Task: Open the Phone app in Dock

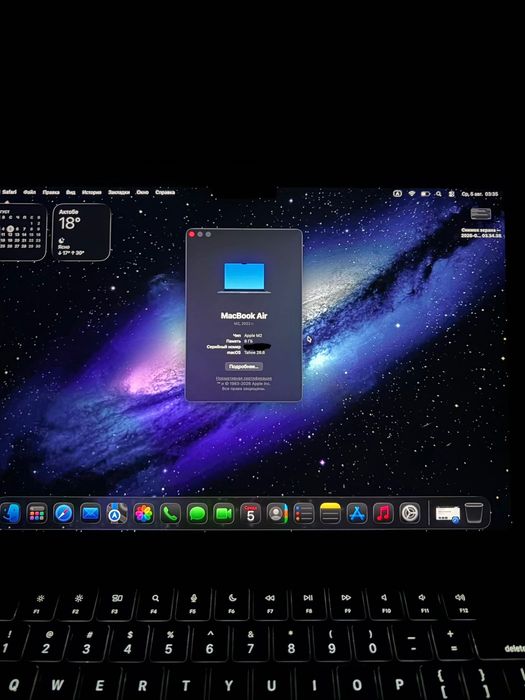Action: (x=170, y=514)
